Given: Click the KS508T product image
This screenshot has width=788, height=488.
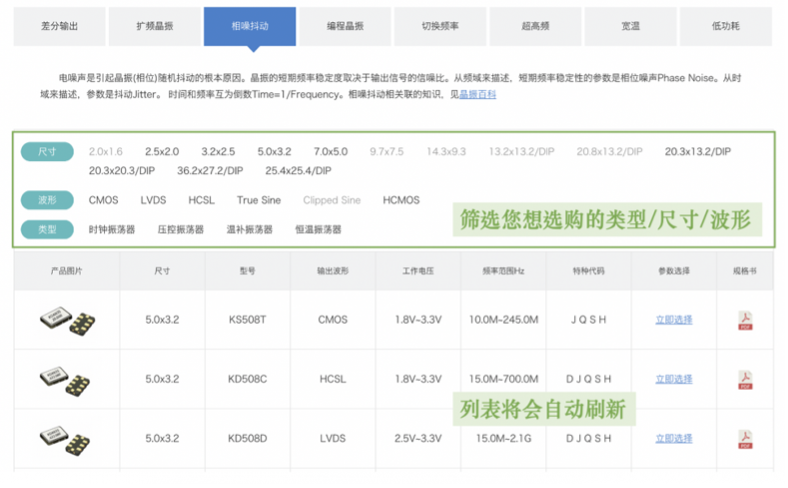Looking at the screenshot, I should pyautogui.click(x=67, y=320).
